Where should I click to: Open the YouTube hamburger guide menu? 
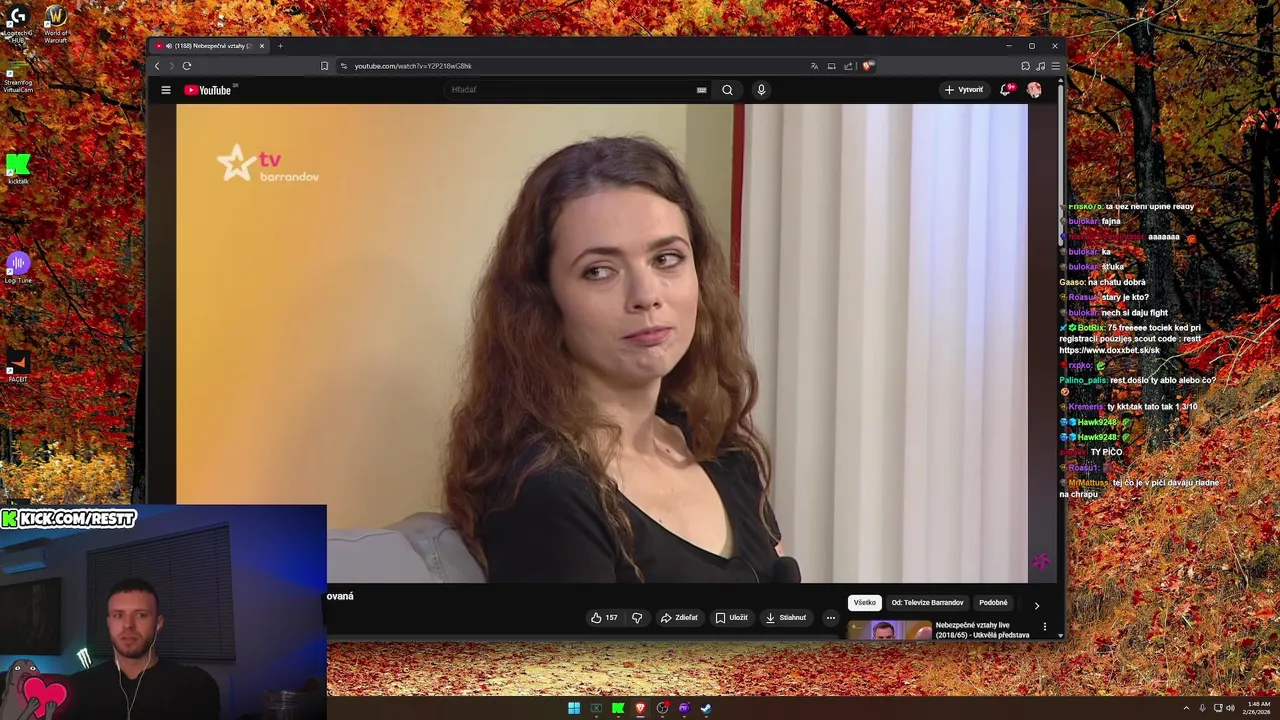pos(166,90)
